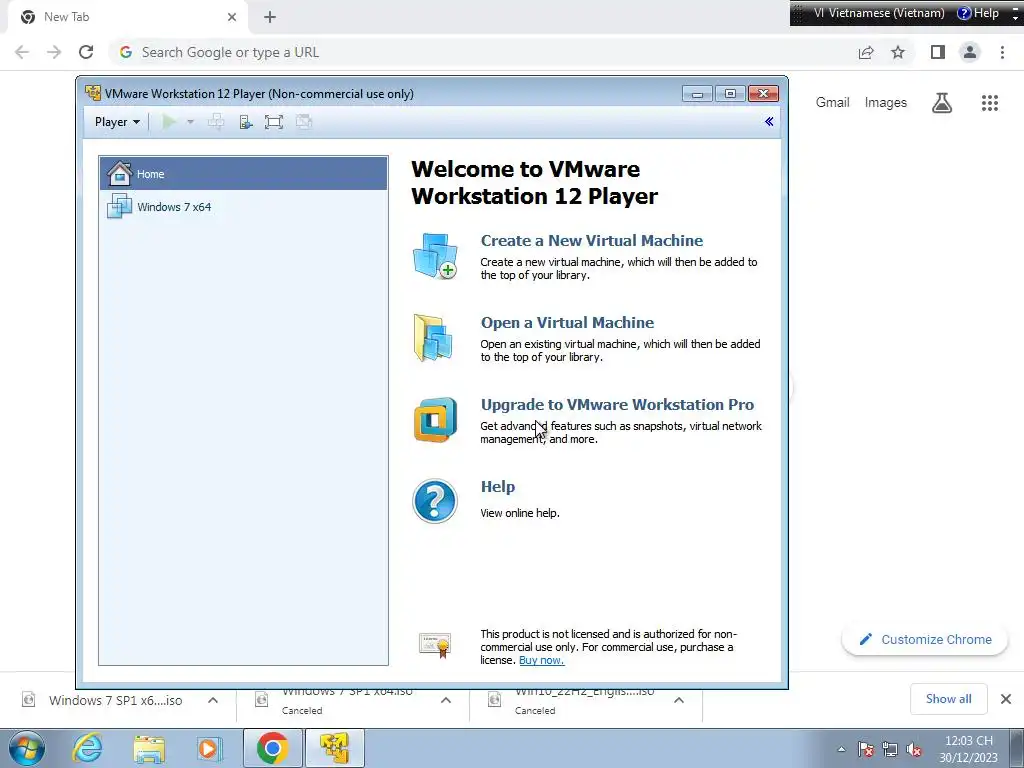
Task: Click Create a New Virtual Machine heading
Action: point(592,240)
